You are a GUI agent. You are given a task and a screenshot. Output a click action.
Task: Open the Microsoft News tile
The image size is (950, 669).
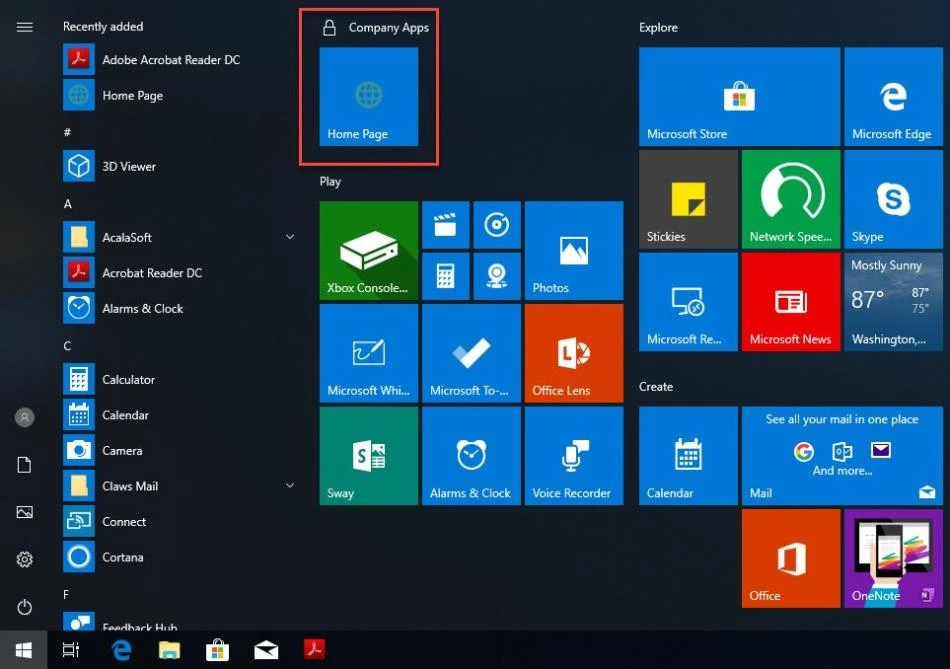tap(790, 301)
